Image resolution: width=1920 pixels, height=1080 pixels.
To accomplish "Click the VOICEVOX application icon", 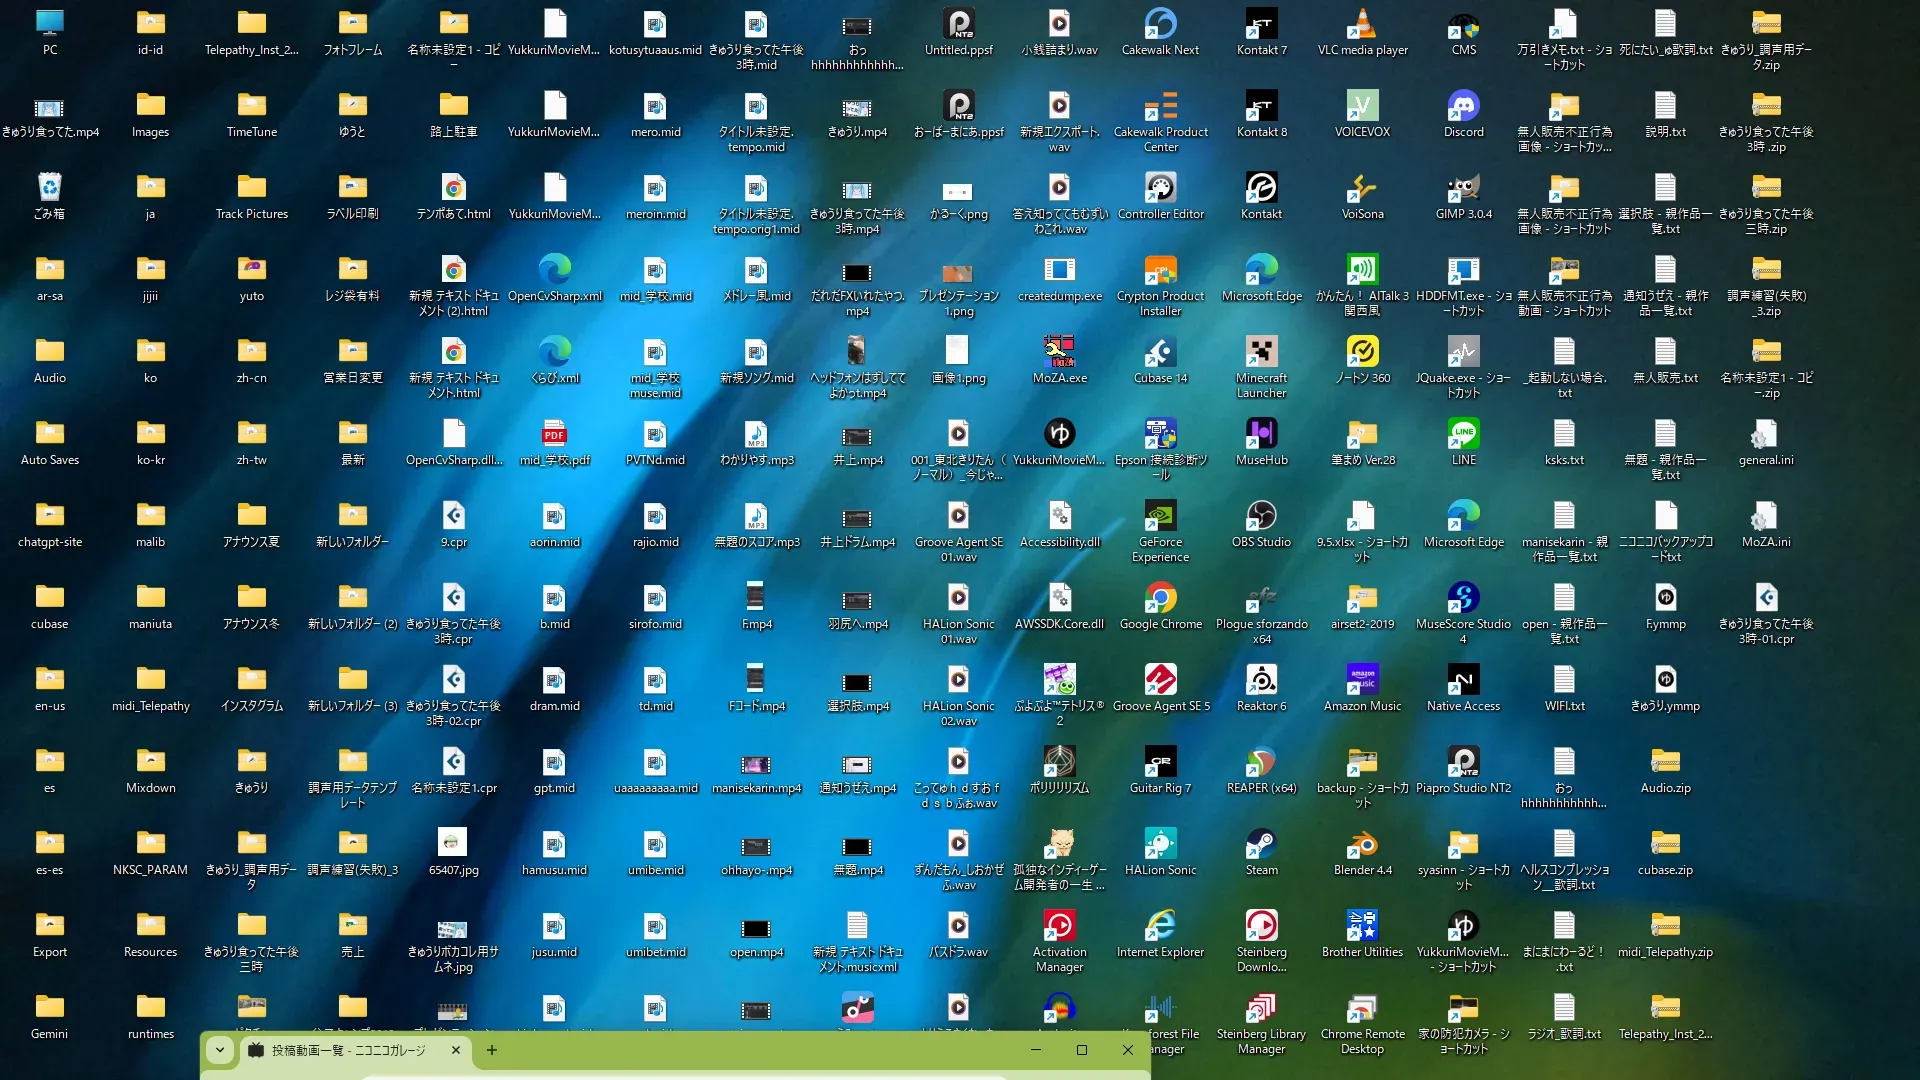I will pyautogui.click(x=1362, y=106).
